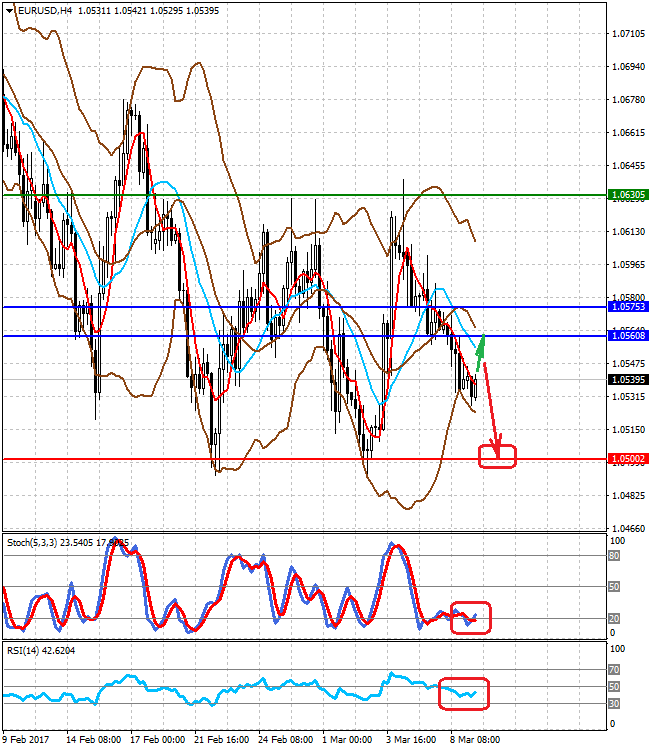This screenshot has height=751, width=649.
Task: Click the 1.06940 price scale value
Action: coord(628,67)
